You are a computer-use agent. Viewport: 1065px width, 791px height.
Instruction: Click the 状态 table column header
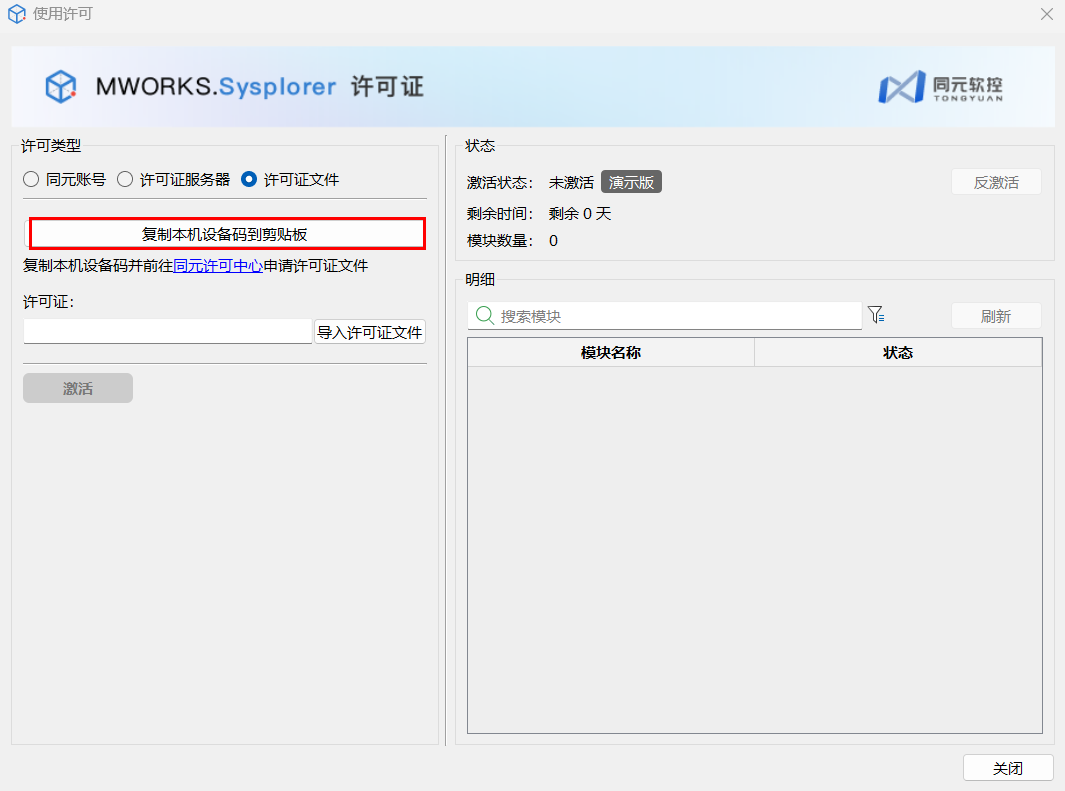[x=897, y=353]
